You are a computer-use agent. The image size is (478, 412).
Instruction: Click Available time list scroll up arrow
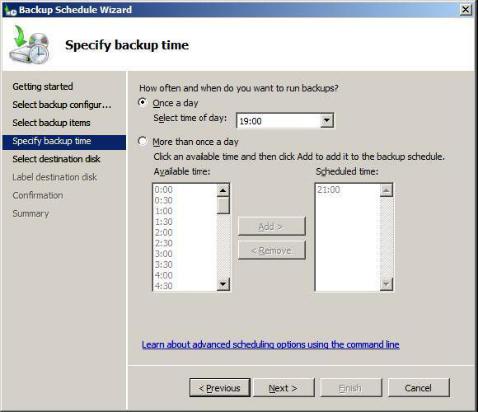[x=223, y=190]
